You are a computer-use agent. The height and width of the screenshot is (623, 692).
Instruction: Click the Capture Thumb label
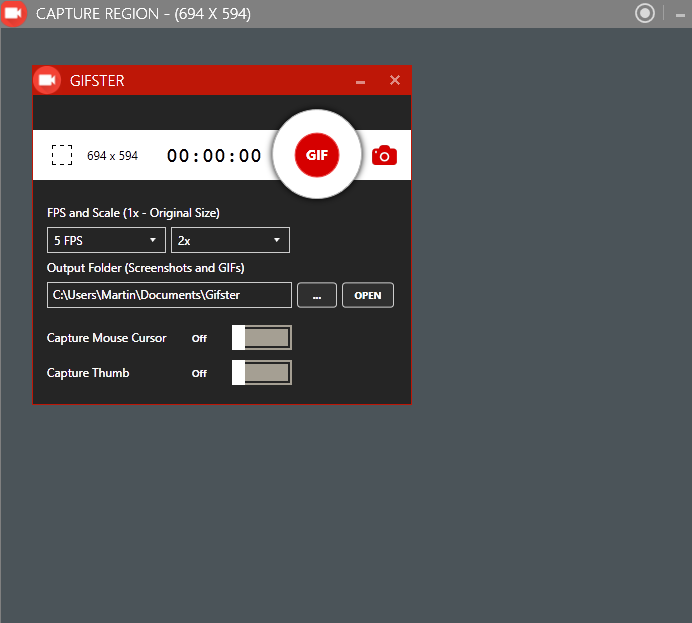pyautogui.click(x=88, y=373)
